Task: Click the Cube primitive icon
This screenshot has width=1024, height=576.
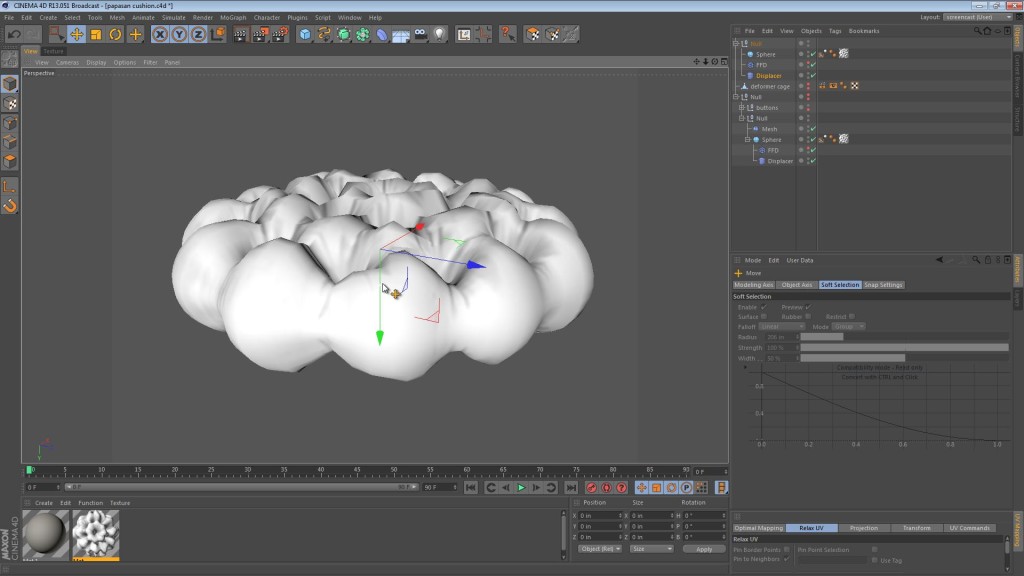Action: pos(305,34)
